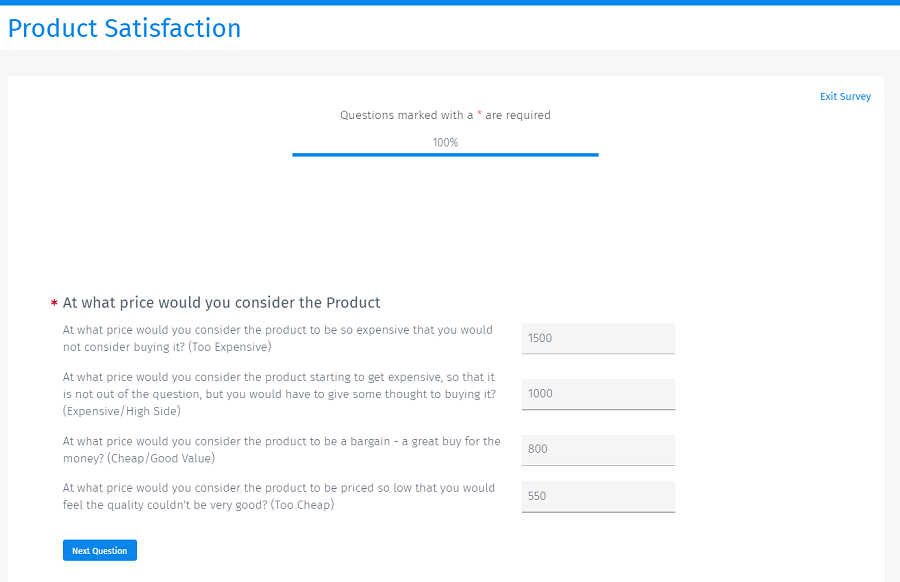Viewport: 900px width, 582px height.
Task: Click the 'At what price would you consider the Product' heading
Action: pyautogui.click(x=221, y=302)
